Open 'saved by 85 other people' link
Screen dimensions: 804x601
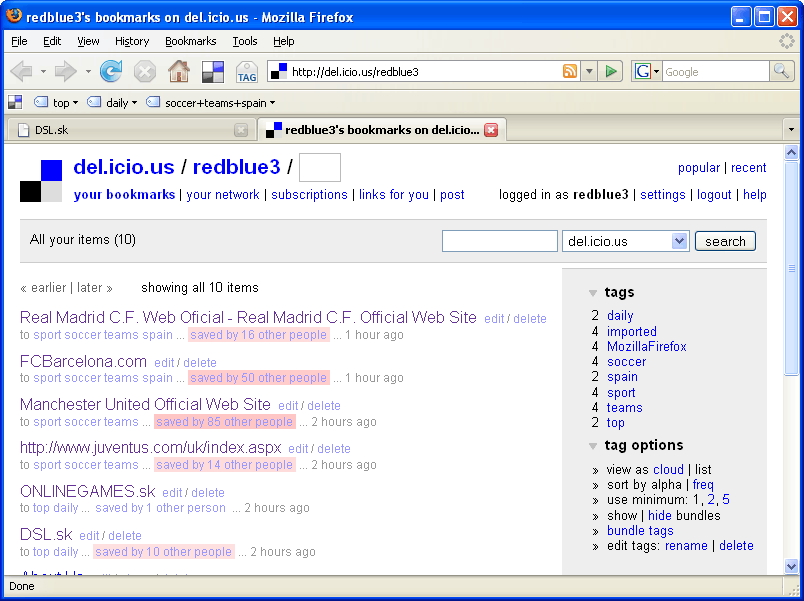coord(225,422)
